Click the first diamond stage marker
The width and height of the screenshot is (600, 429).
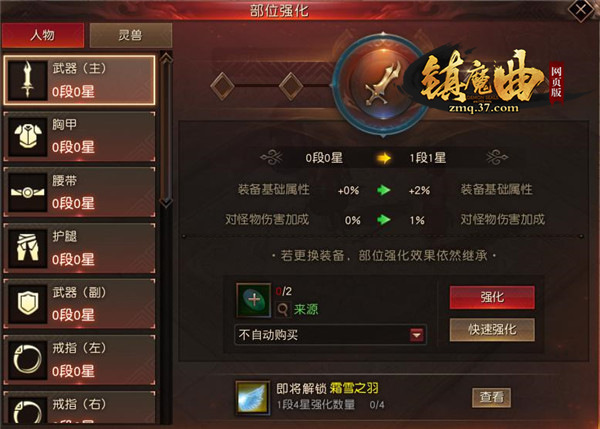[223, 86]
